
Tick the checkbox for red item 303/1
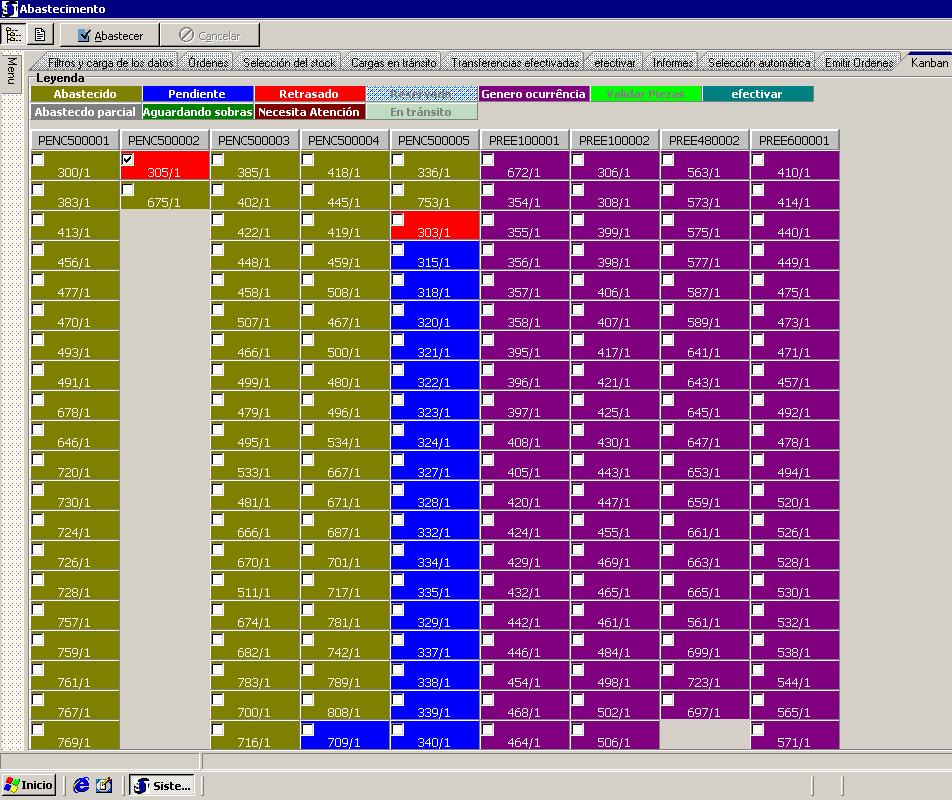coord(398,220)
